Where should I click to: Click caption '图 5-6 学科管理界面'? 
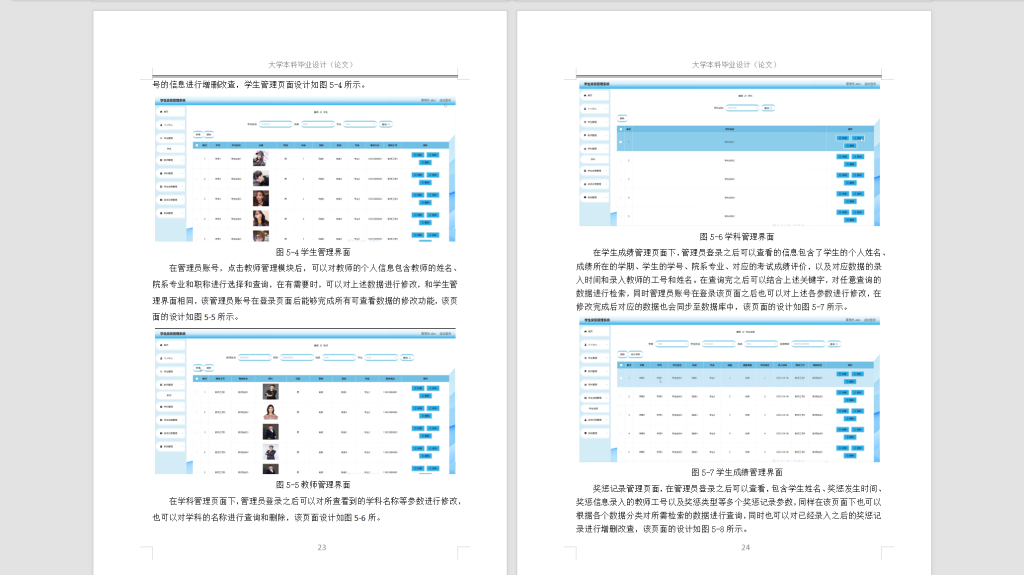coord(737,237)
